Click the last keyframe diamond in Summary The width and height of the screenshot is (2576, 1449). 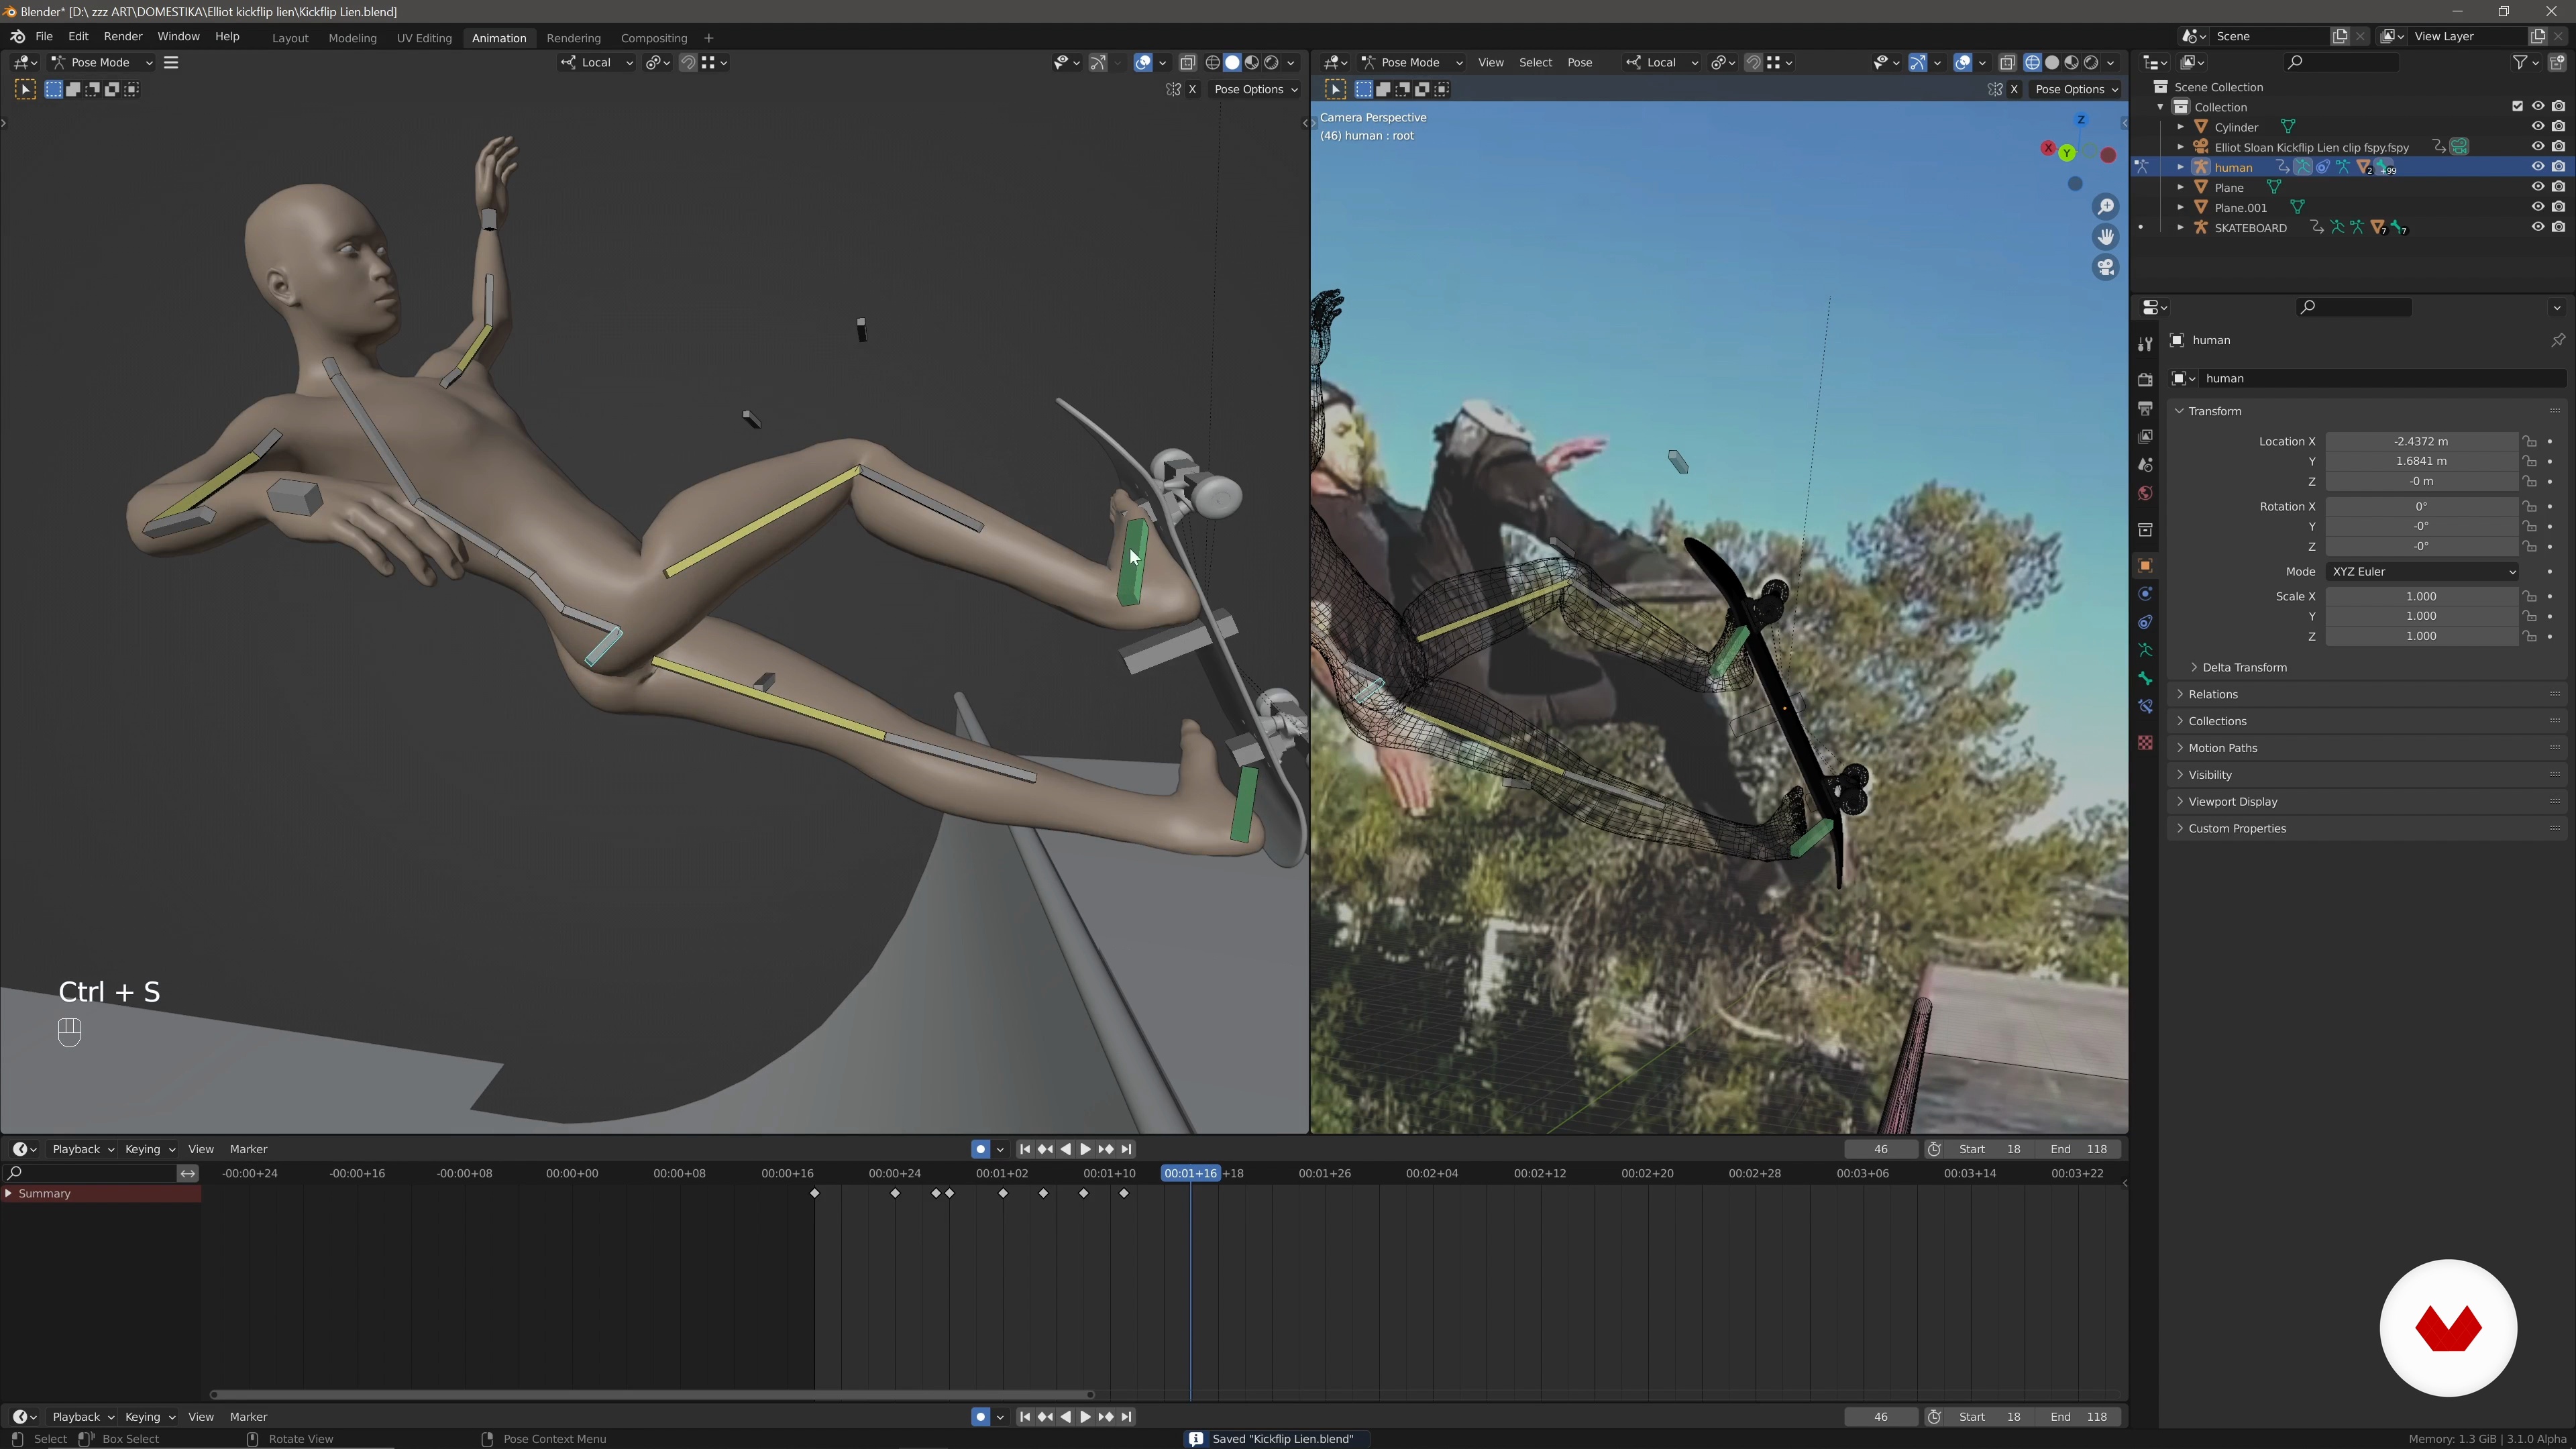[1124, 1193]
